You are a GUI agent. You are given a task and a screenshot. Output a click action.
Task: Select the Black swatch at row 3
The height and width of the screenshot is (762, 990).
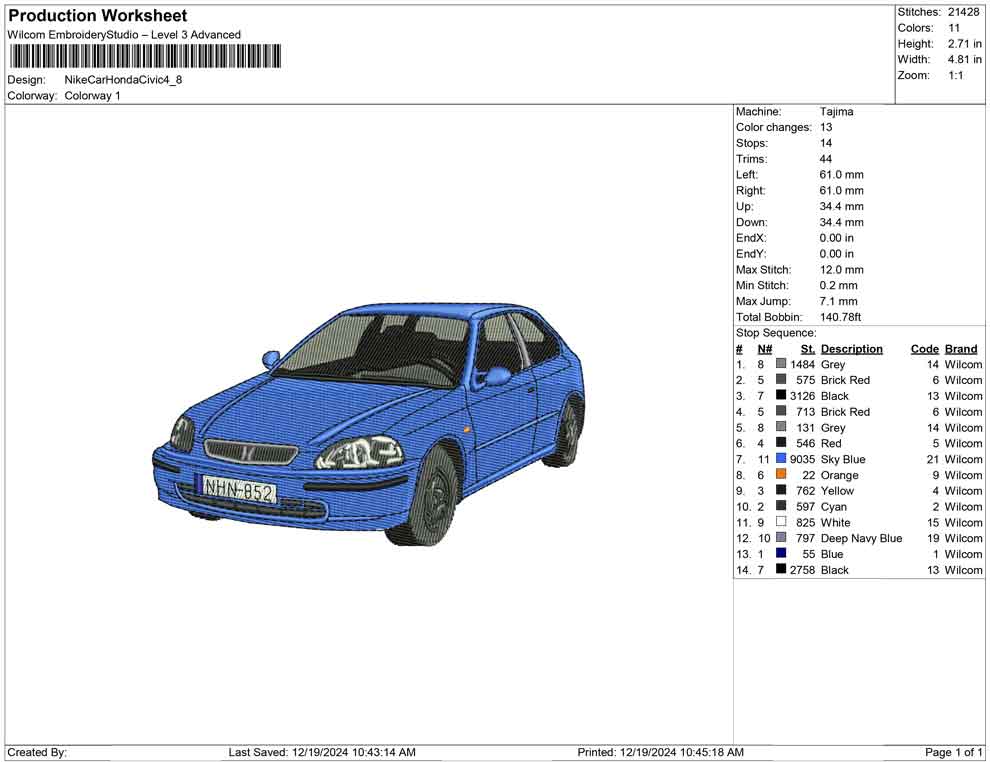click(778, 396)
